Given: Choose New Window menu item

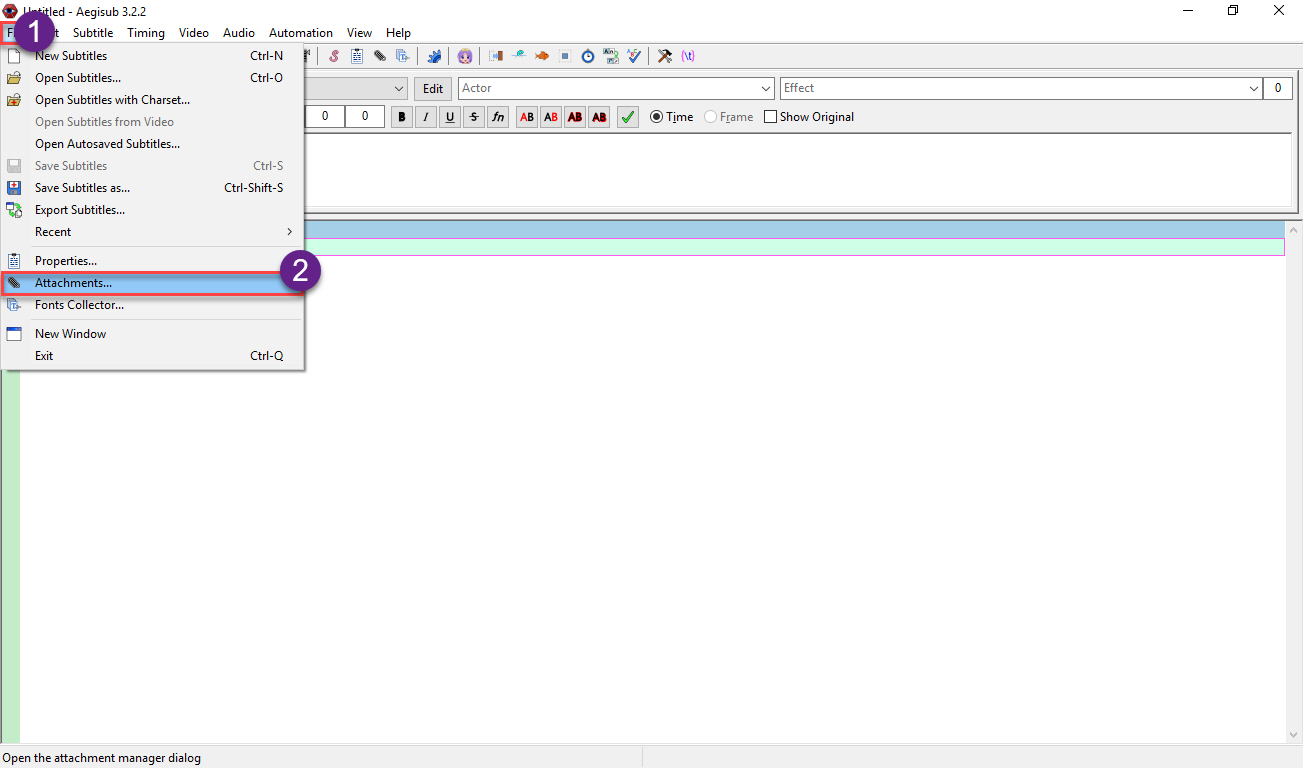Looking at the screenshot, I should point(153,334).
